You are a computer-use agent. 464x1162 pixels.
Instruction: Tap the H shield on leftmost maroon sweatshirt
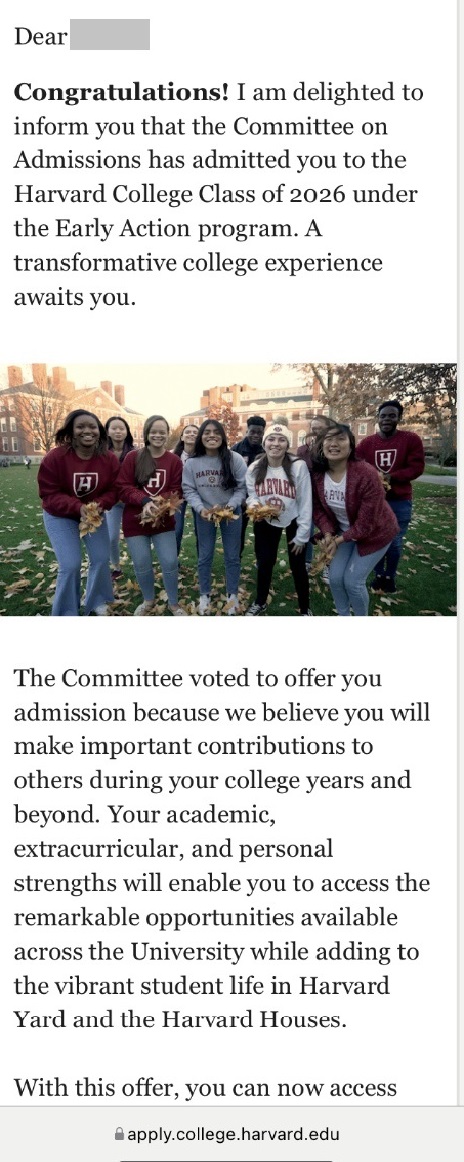(x=85, y=484)
